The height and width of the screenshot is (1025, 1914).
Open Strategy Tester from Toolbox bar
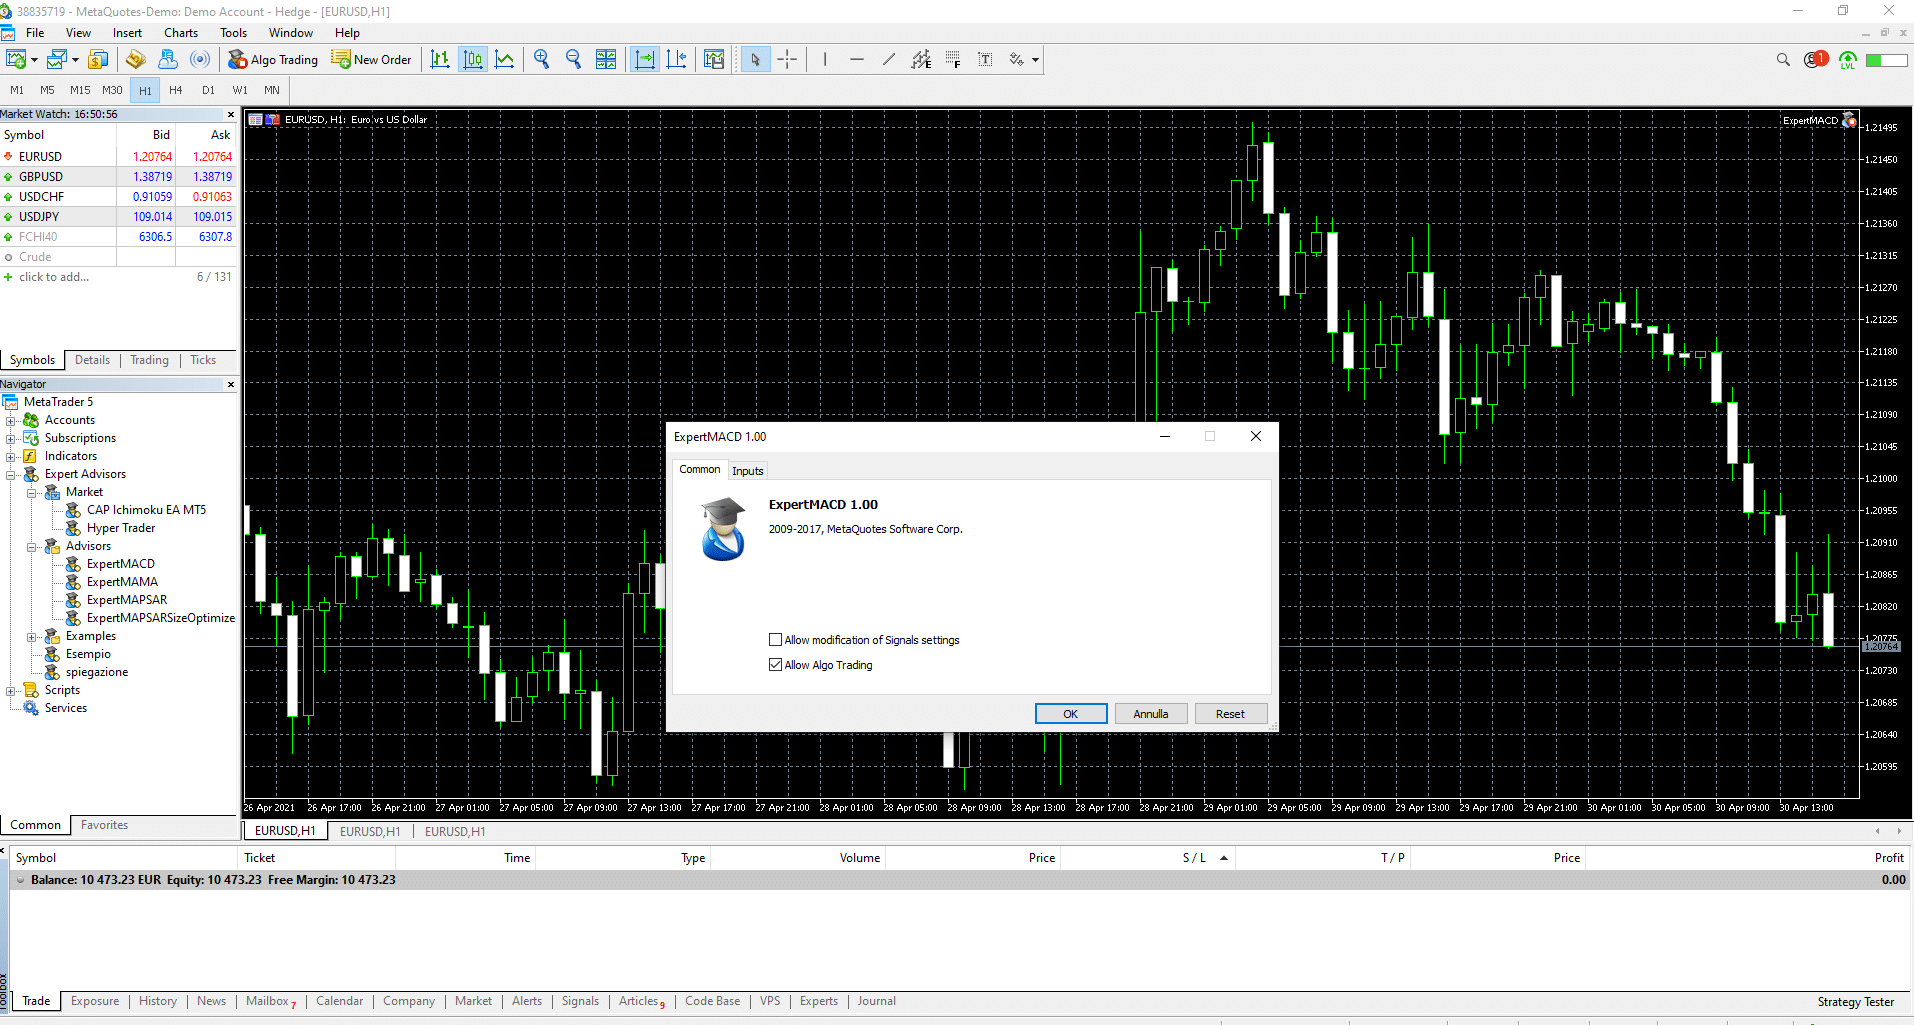pos(1856,1002)
